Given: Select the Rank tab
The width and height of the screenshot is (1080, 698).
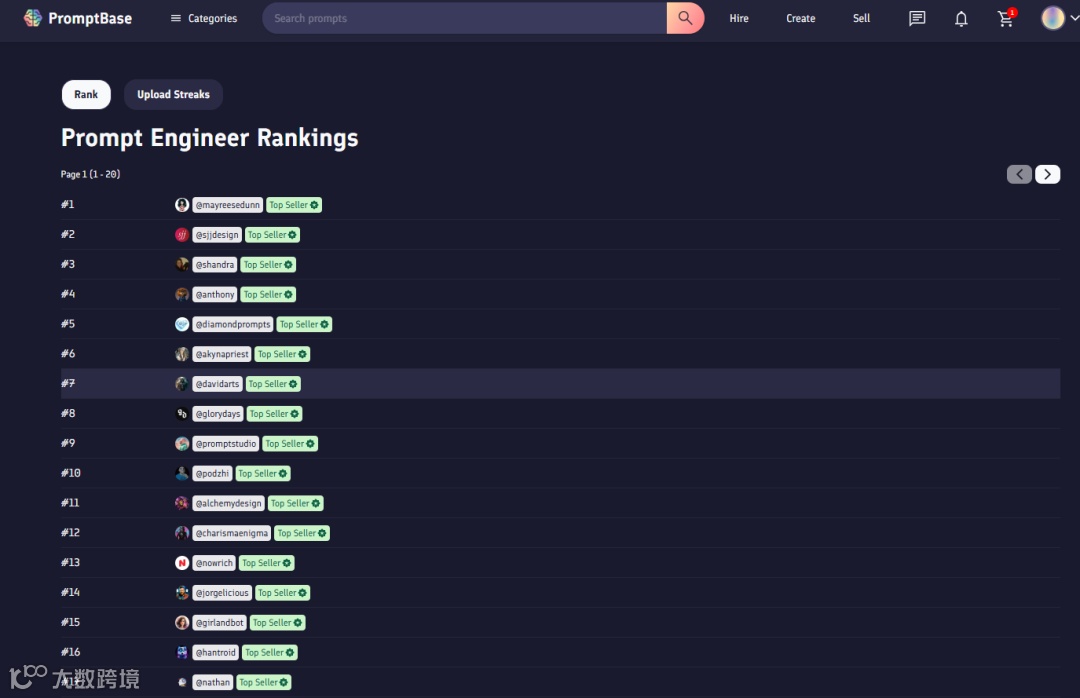Looking at the screenshot, I should [x=86, y=94].
